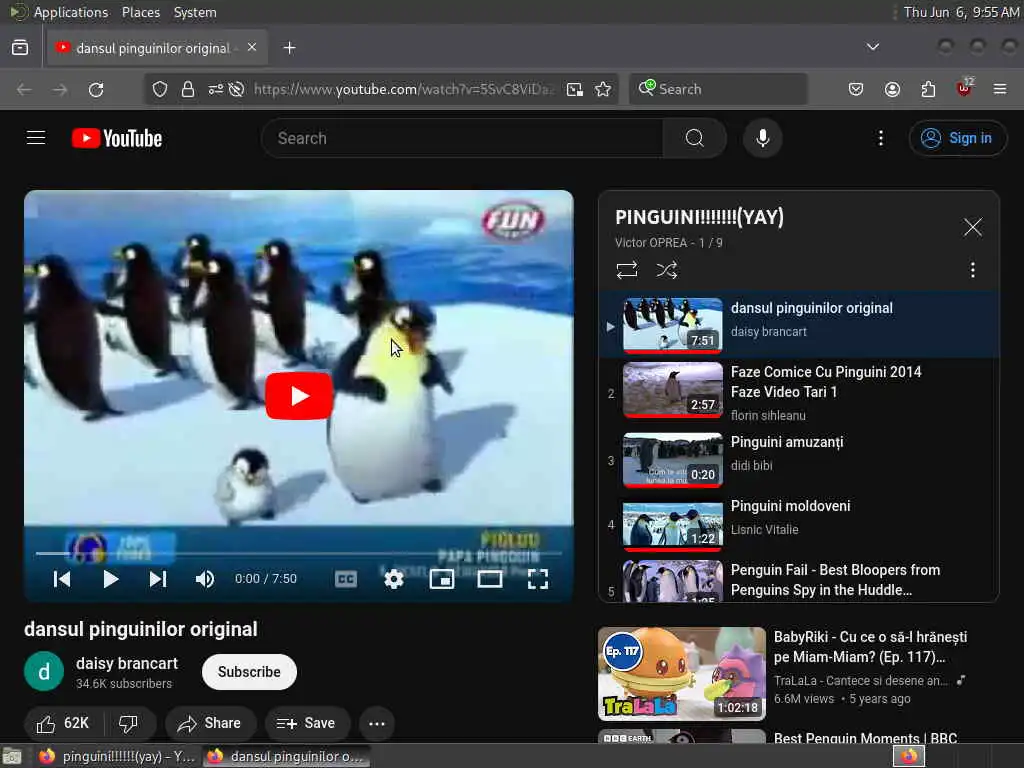Screen dimensions: 1024x768
Task: Toggle closed captions CC
Action: pyautogui.click(x=345, y=579)
